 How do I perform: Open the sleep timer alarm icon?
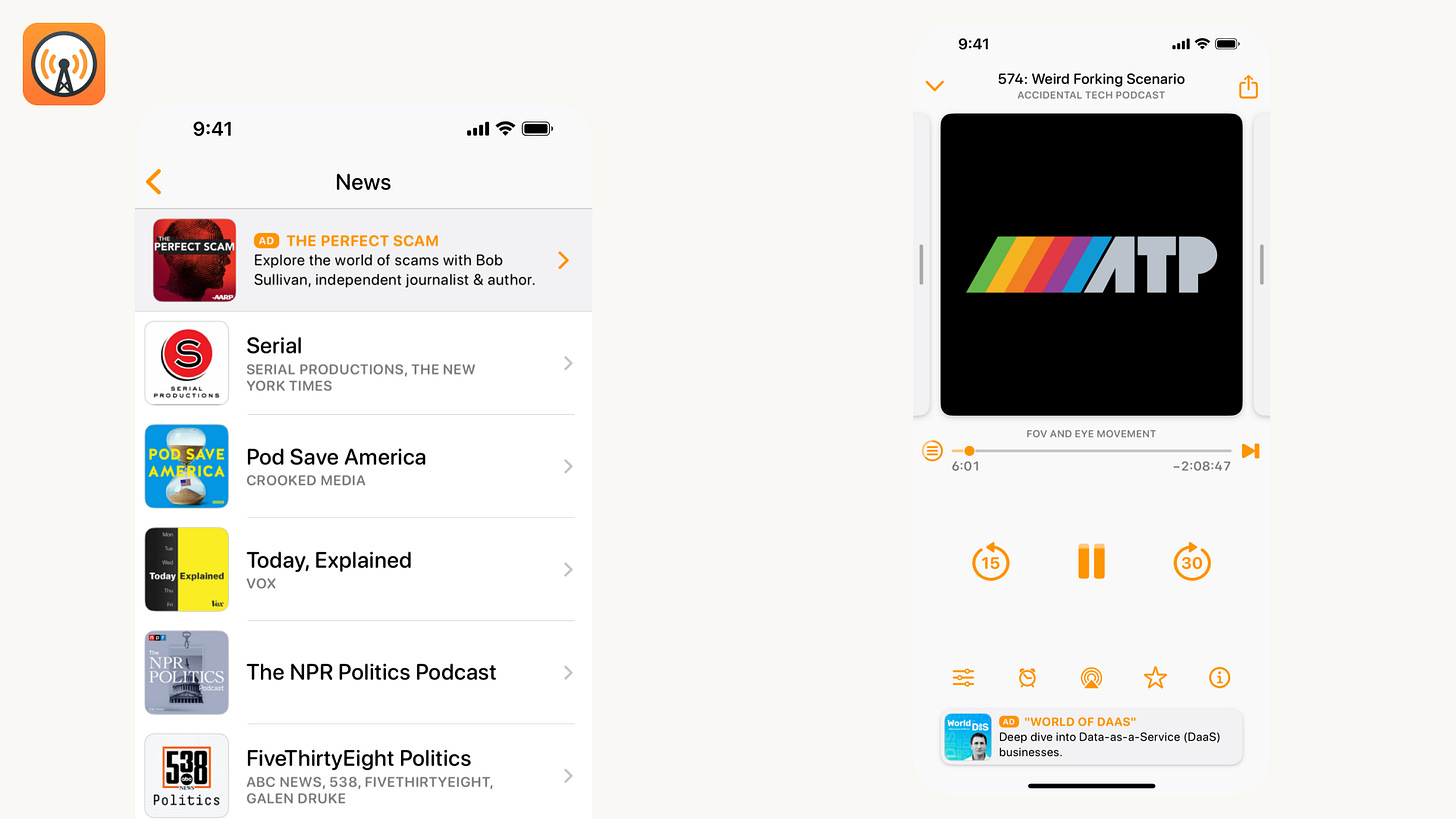tap(1027, 678)
